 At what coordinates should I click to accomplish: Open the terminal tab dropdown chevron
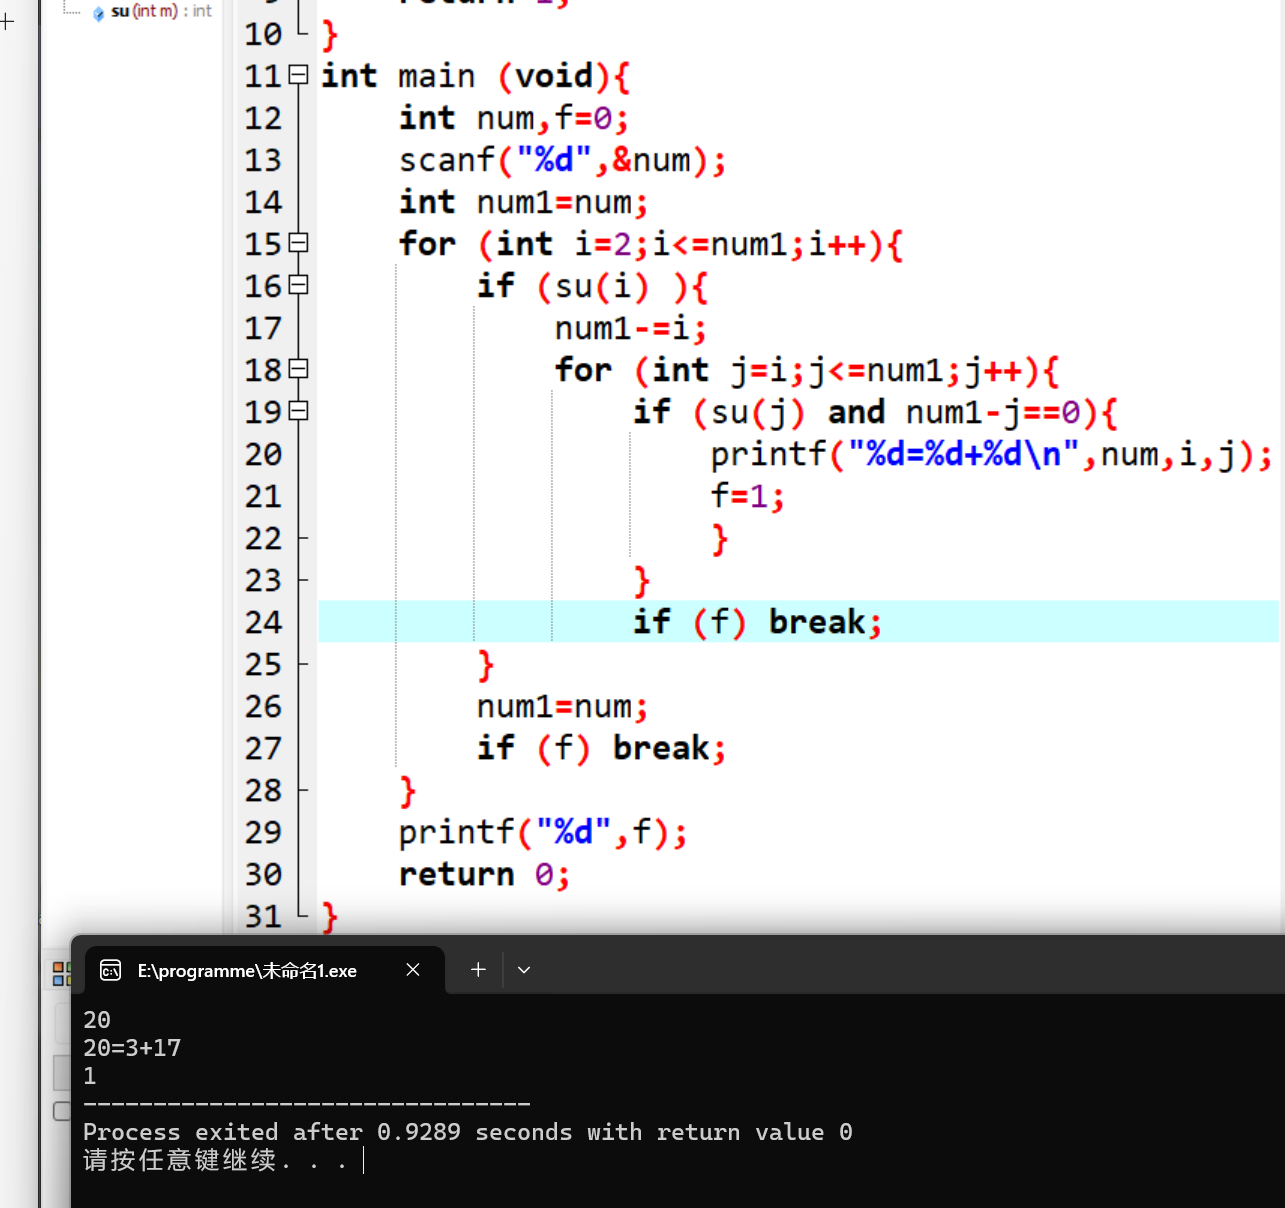click(524, 970)
